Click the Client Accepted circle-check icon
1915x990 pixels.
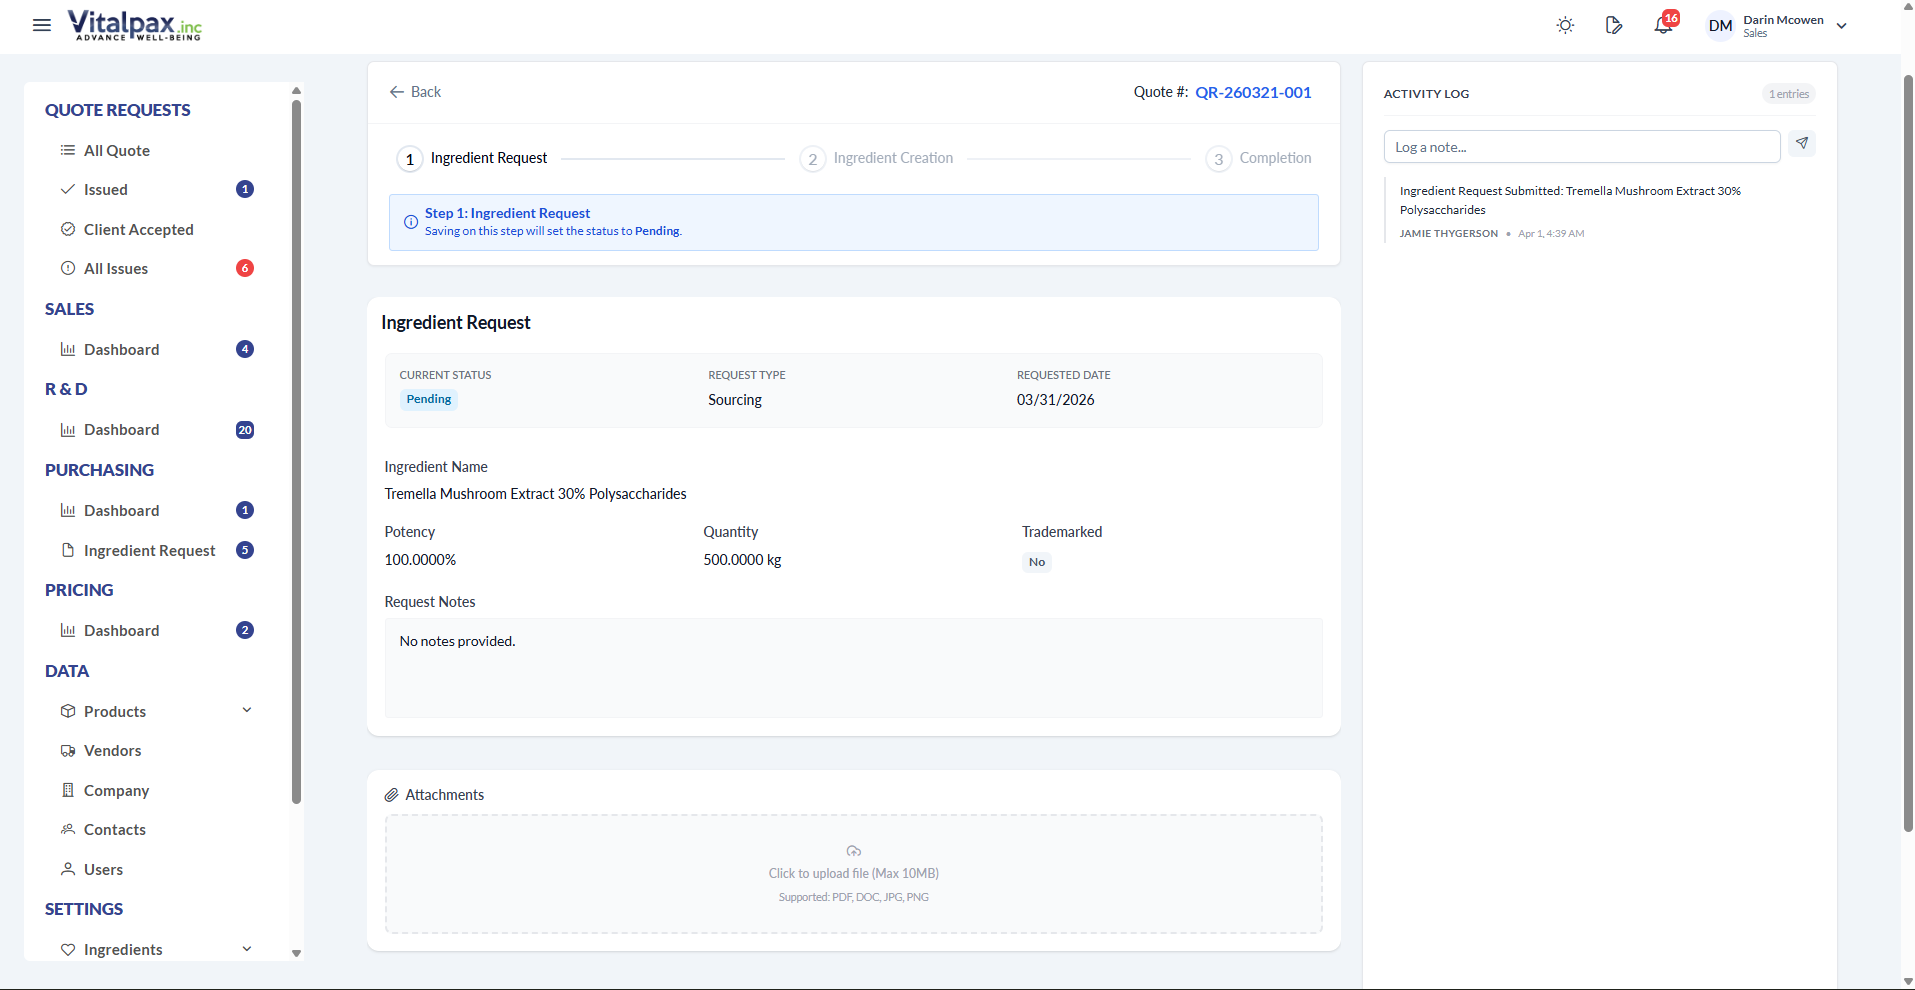[68, 229]
